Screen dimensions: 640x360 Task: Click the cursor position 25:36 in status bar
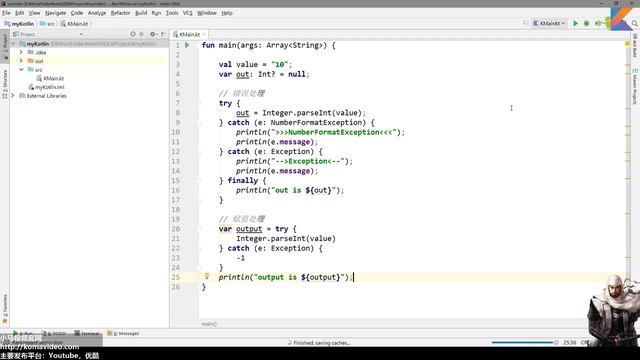click(x=569, y=342)
